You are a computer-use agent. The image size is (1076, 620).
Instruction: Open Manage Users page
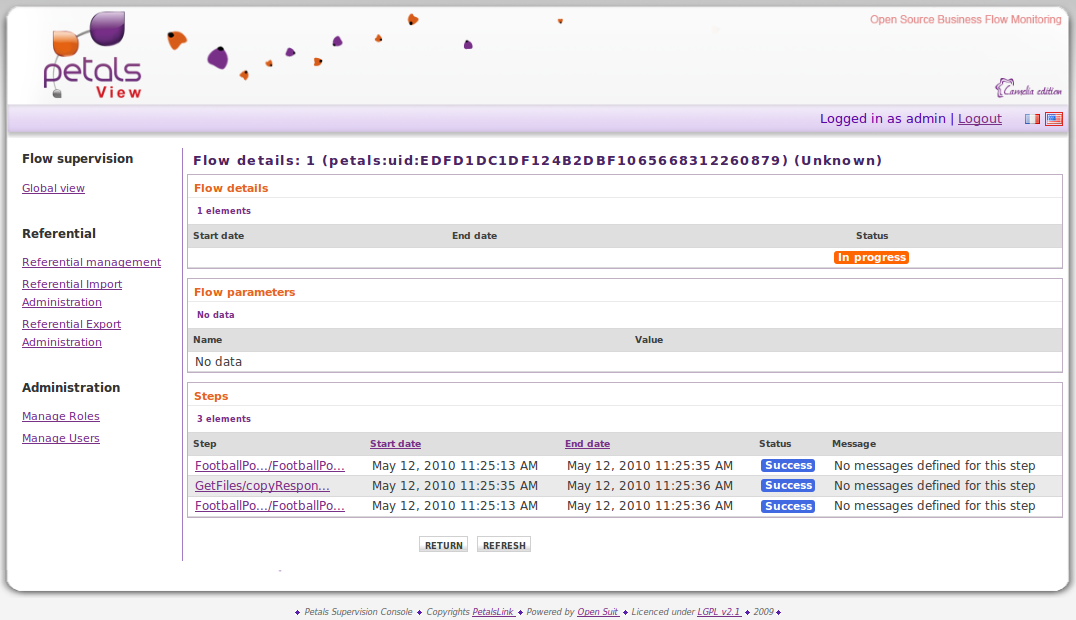point(61,438)
